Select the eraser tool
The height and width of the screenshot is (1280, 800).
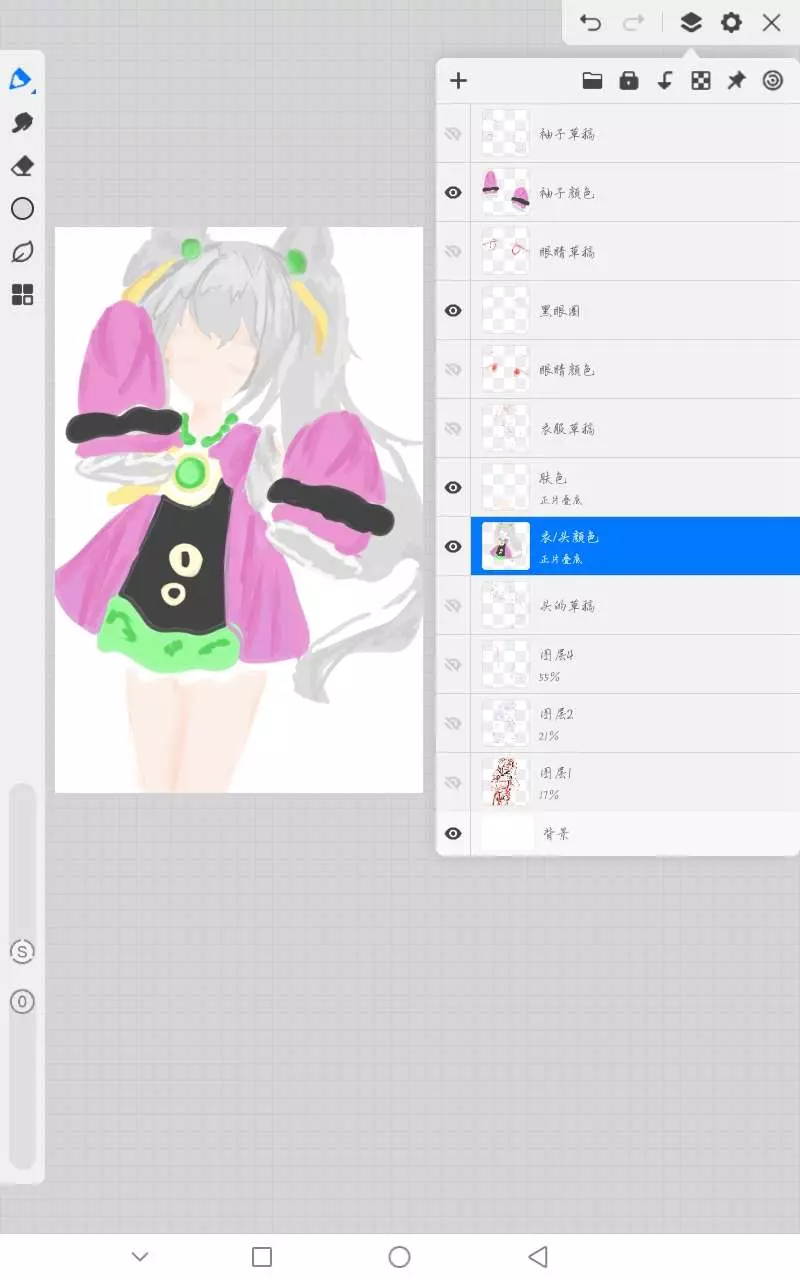[22, 165]
